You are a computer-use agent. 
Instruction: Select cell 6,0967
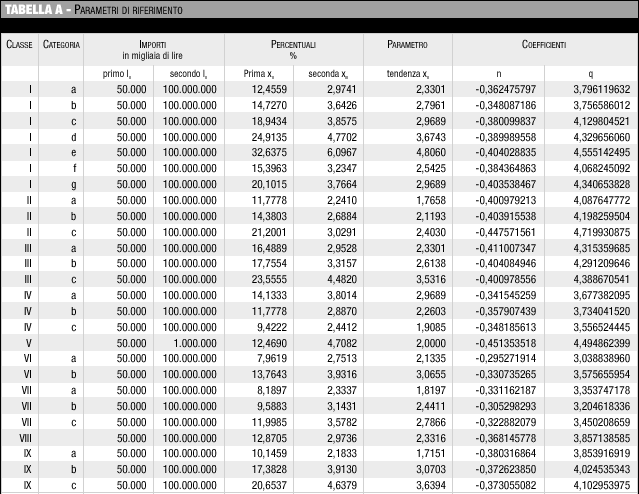pos(342,152)
